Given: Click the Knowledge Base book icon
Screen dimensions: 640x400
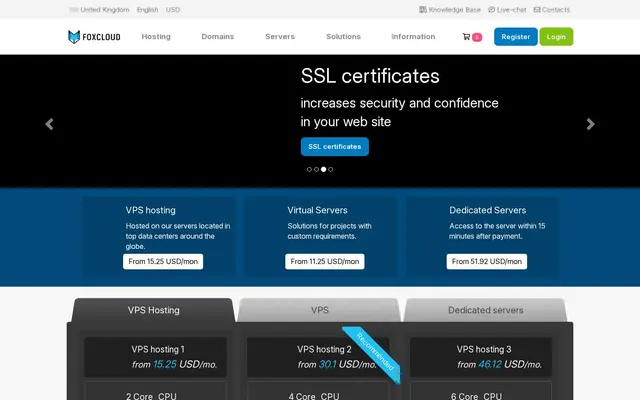Looking at the screenshot, I should (423, 9).
